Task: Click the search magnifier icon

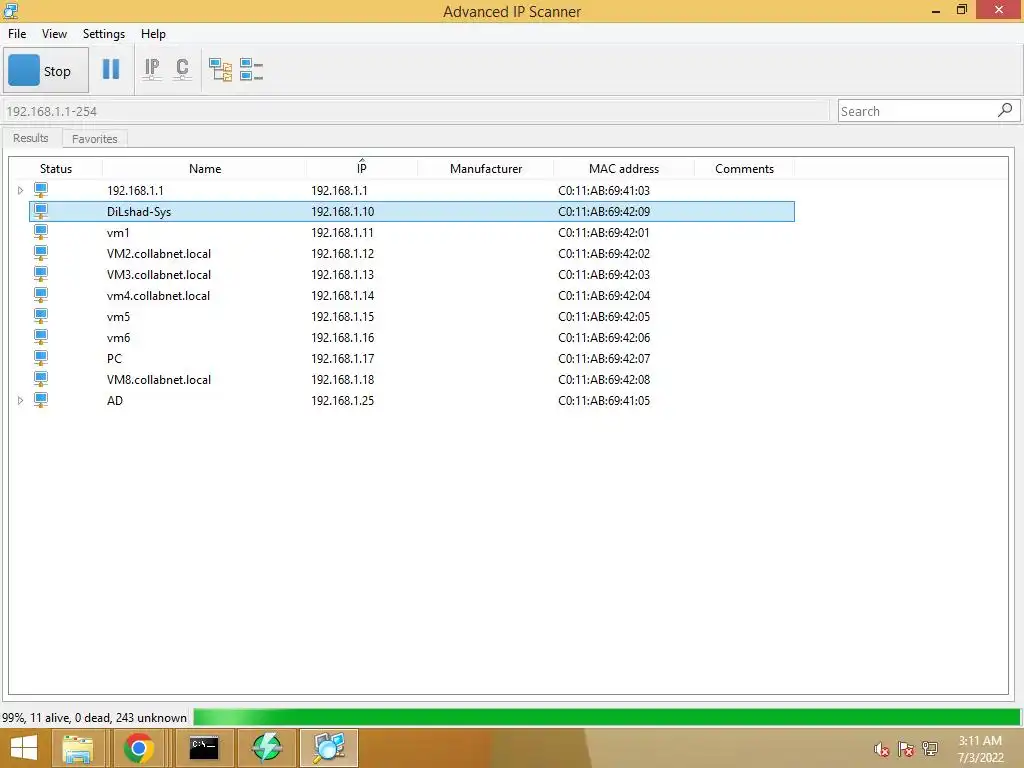Action: tap(1005, 110)
